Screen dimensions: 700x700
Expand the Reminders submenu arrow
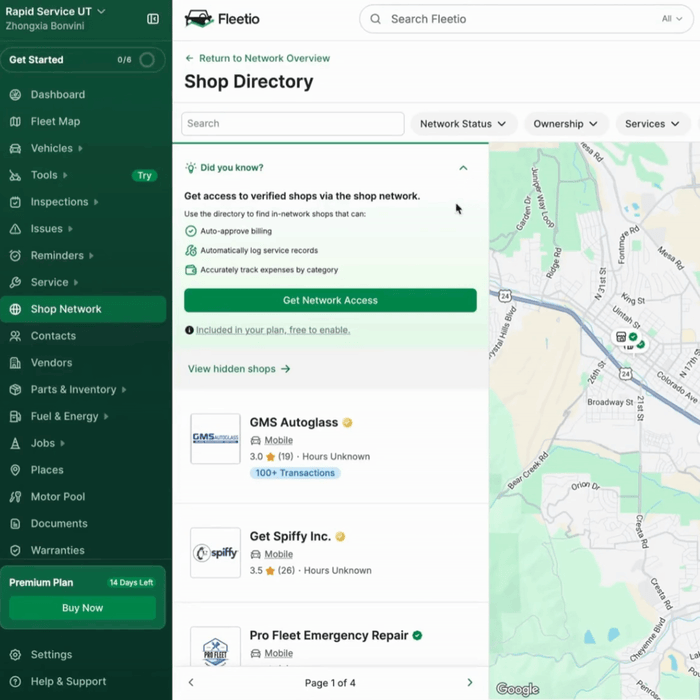pyautogui.click(x=91, y=255)
